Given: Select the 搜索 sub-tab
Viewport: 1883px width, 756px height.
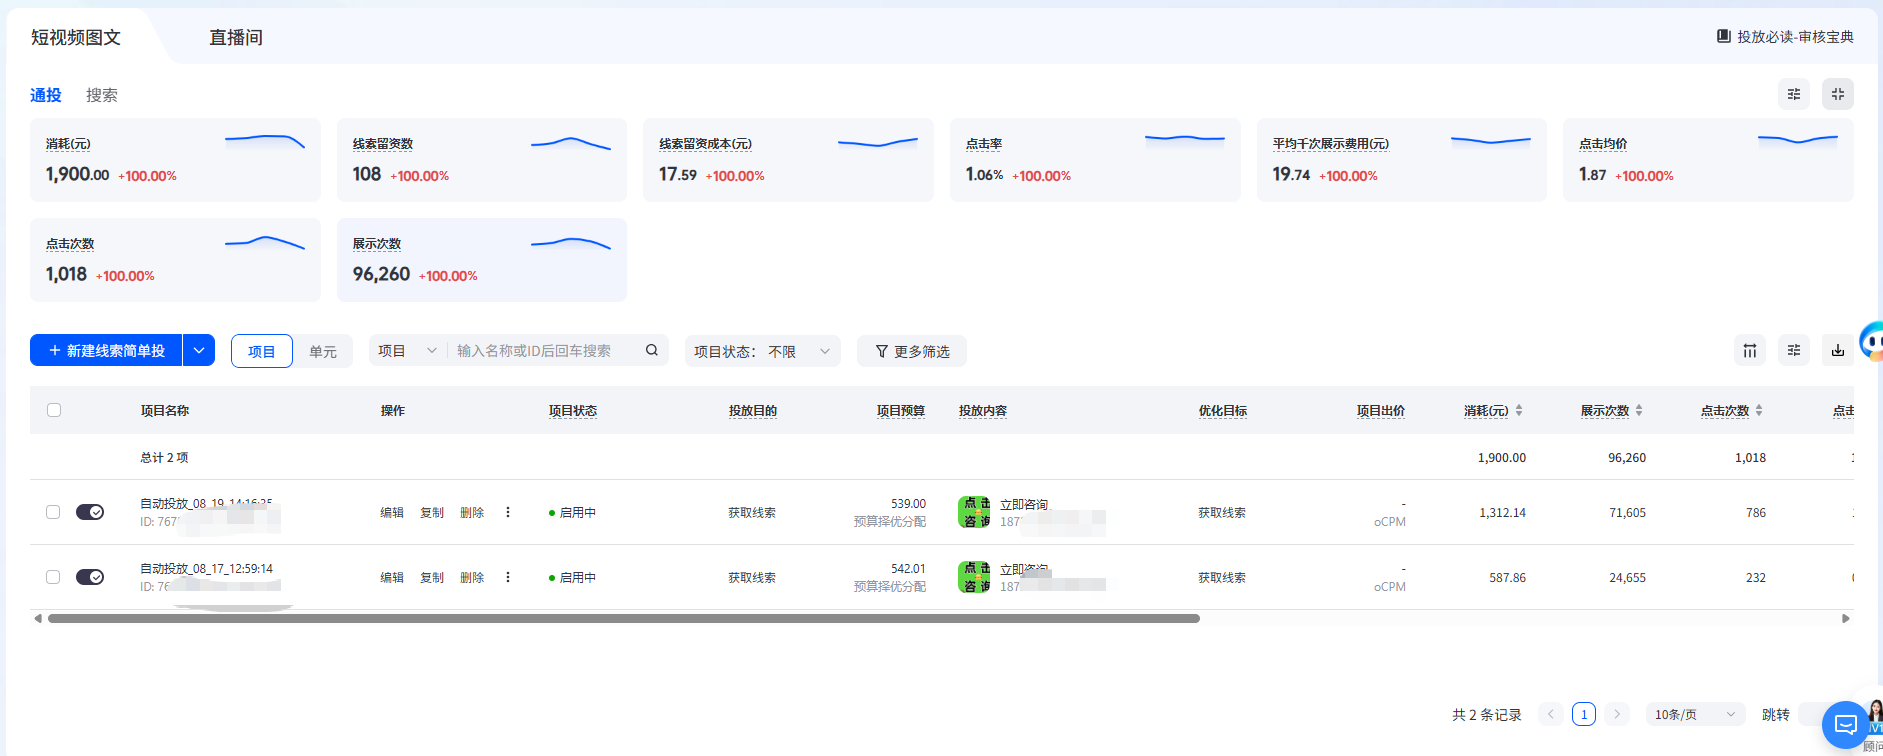Looking at the screenshot, I should tap(102, 95).
